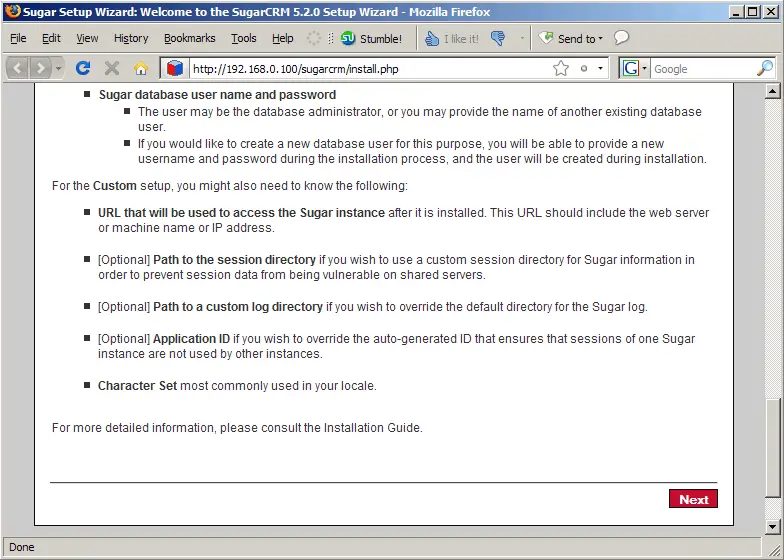Image resolution: width=784 pixels, height=560 pixels.
Task: Click the 'Sugar database user name and password' heading
Action: (217, 94)
